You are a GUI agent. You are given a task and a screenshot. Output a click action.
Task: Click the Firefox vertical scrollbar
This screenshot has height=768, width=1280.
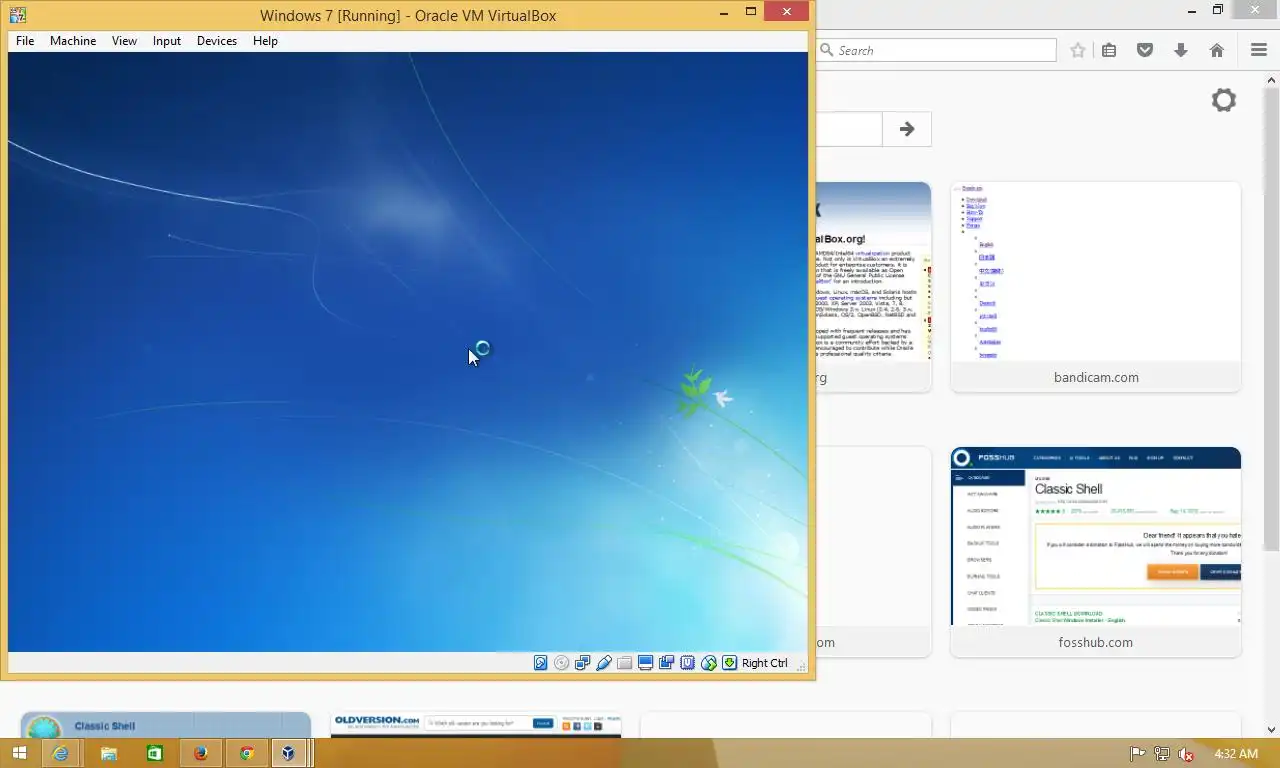[x=1272, y=318]
